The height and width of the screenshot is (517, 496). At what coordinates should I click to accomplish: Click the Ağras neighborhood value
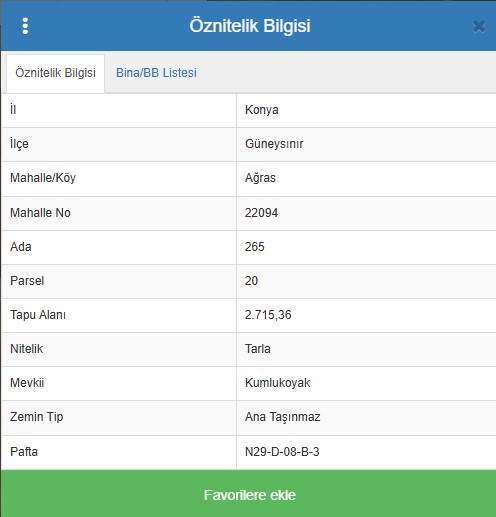click(x=260, y=178)
